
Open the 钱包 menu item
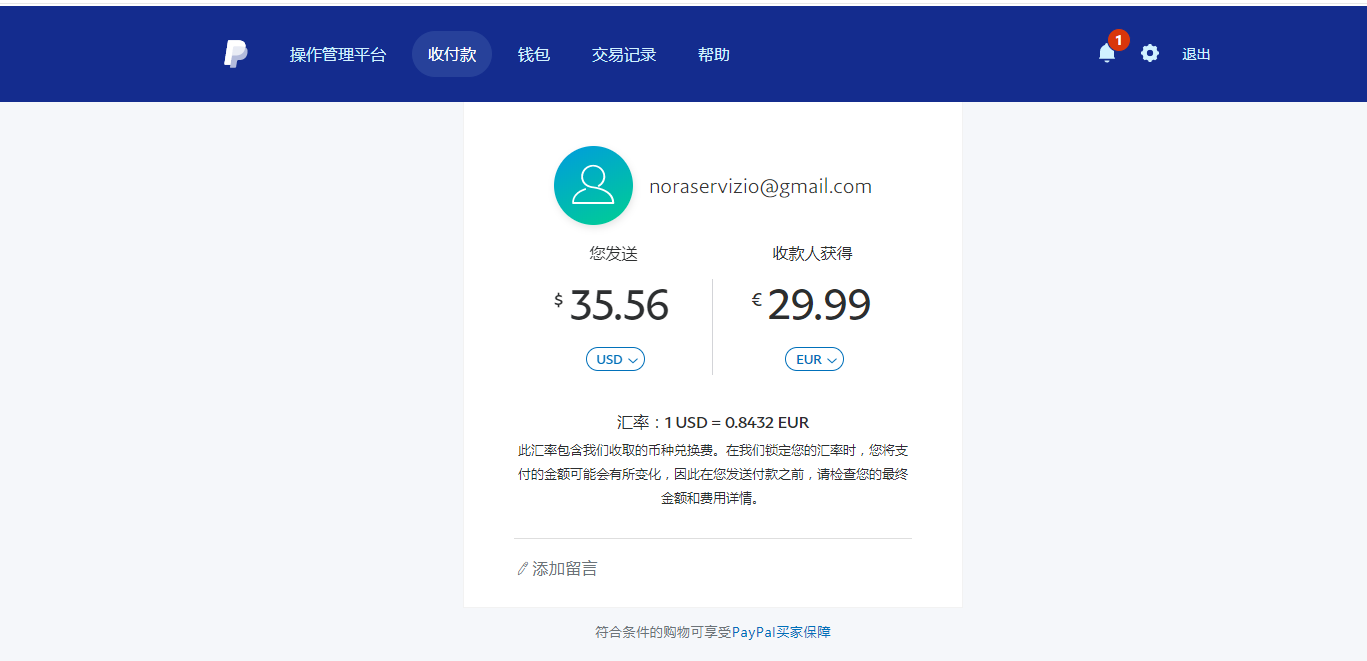click(x=534, y=55)
